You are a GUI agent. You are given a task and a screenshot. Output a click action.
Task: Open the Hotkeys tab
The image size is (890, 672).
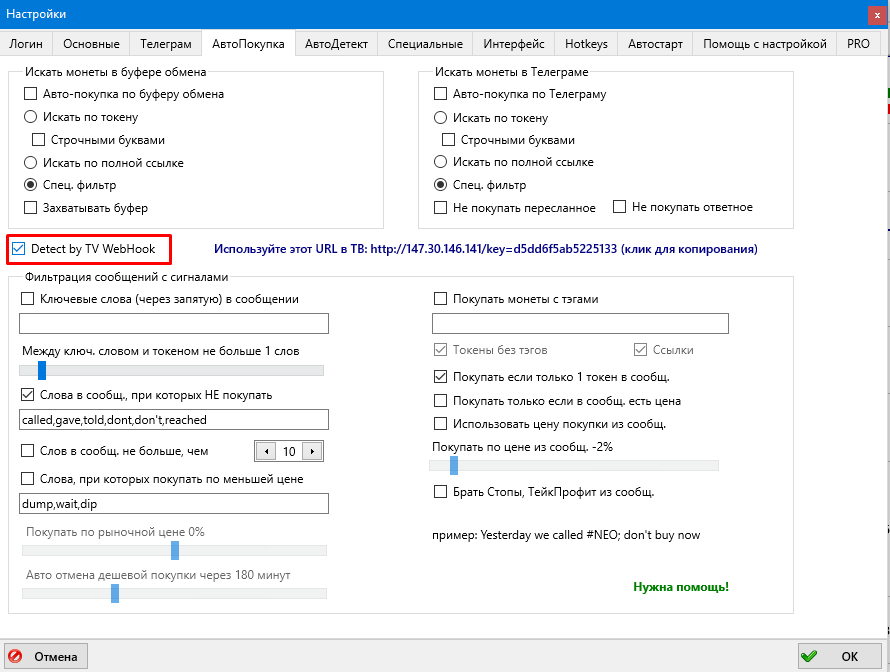[586, 44]
